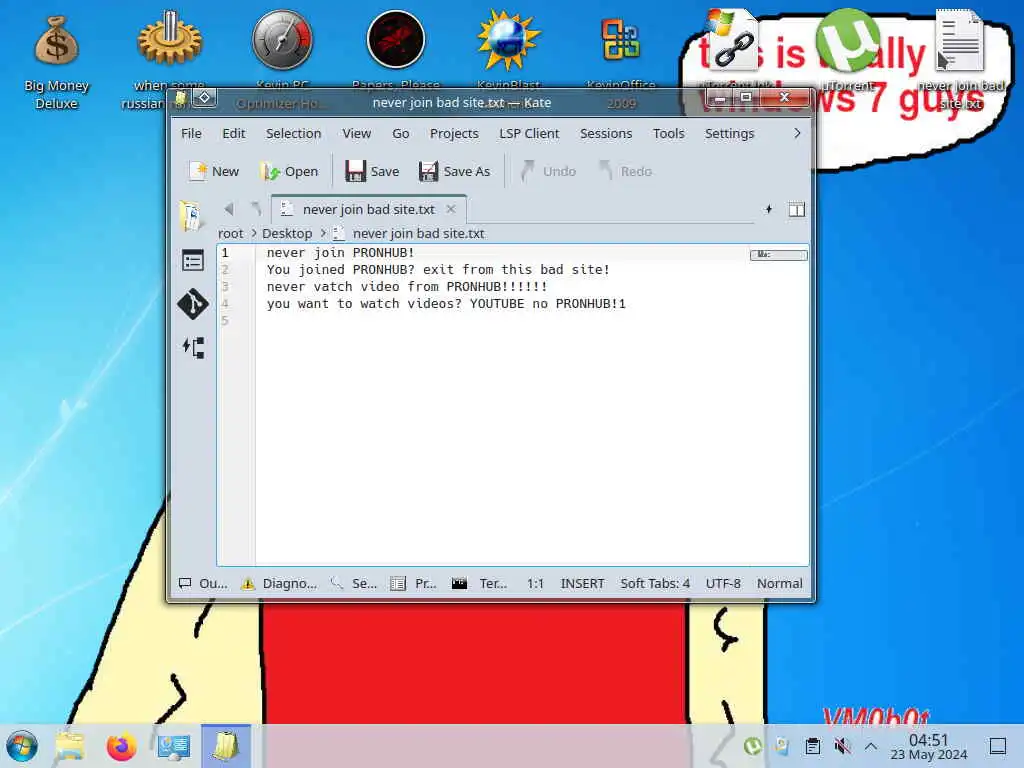Open the Go menu
1024x768 pixels.
coord(401,133)
